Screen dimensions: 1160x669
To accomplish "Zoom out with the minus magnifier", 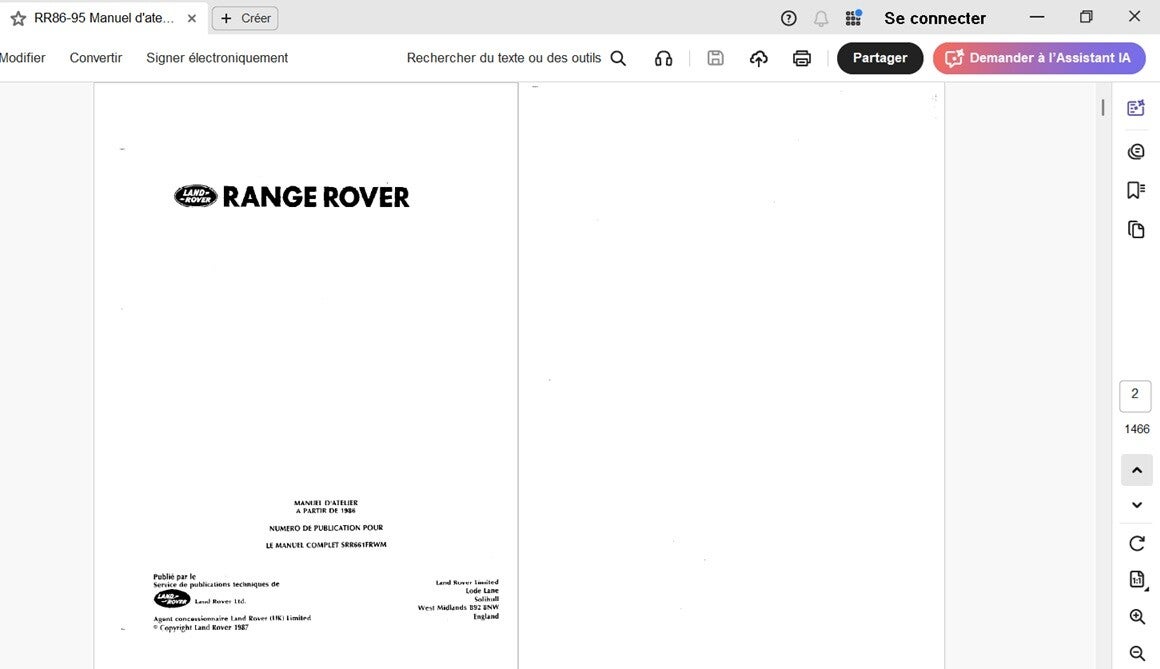I will click(1137, 653).
